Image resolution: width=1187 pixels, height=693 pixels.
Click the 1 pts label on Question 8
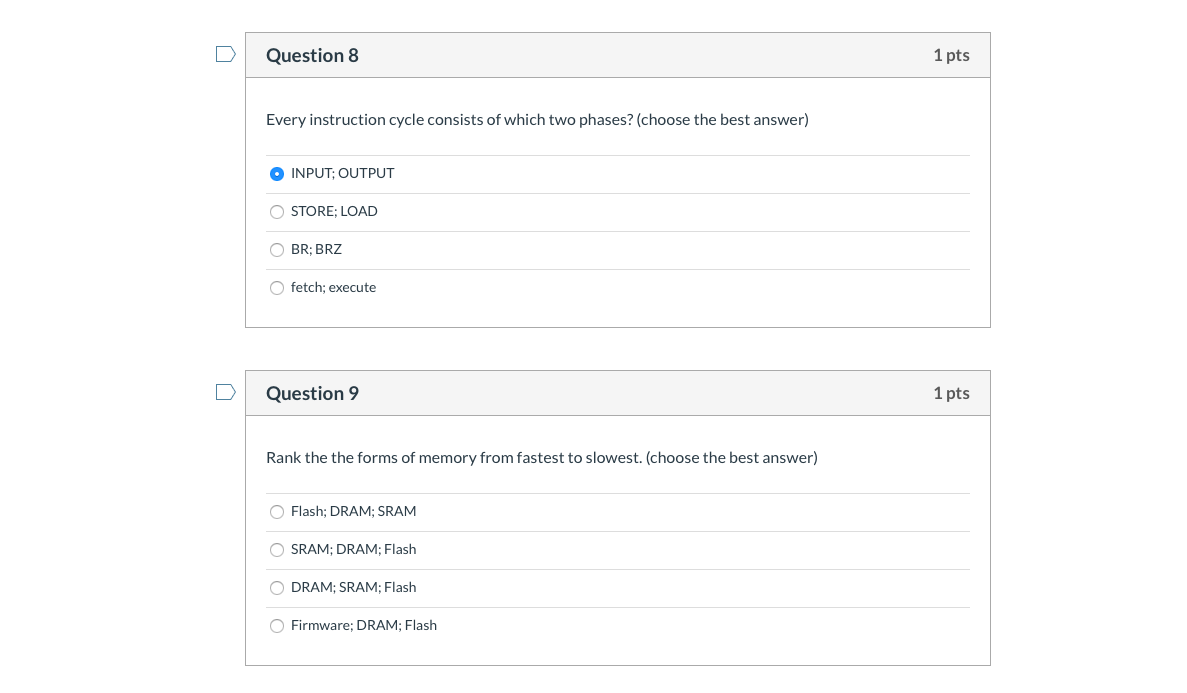951,55
